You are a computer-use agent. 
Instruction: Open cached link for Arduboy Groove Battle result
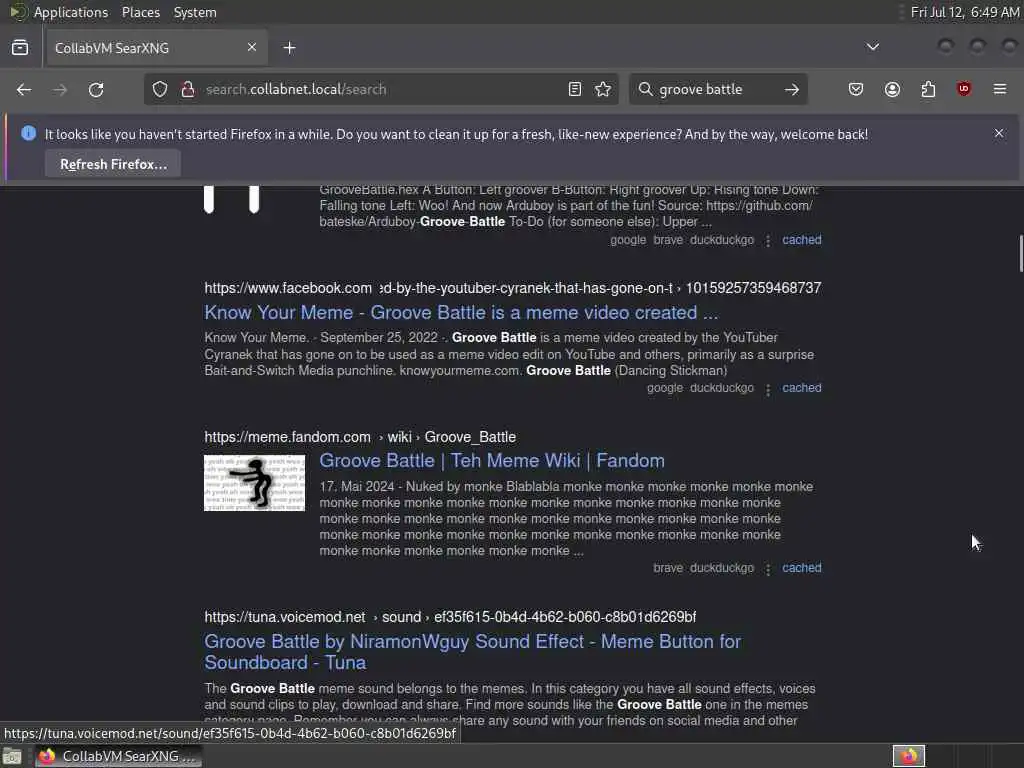pos(801,240)
